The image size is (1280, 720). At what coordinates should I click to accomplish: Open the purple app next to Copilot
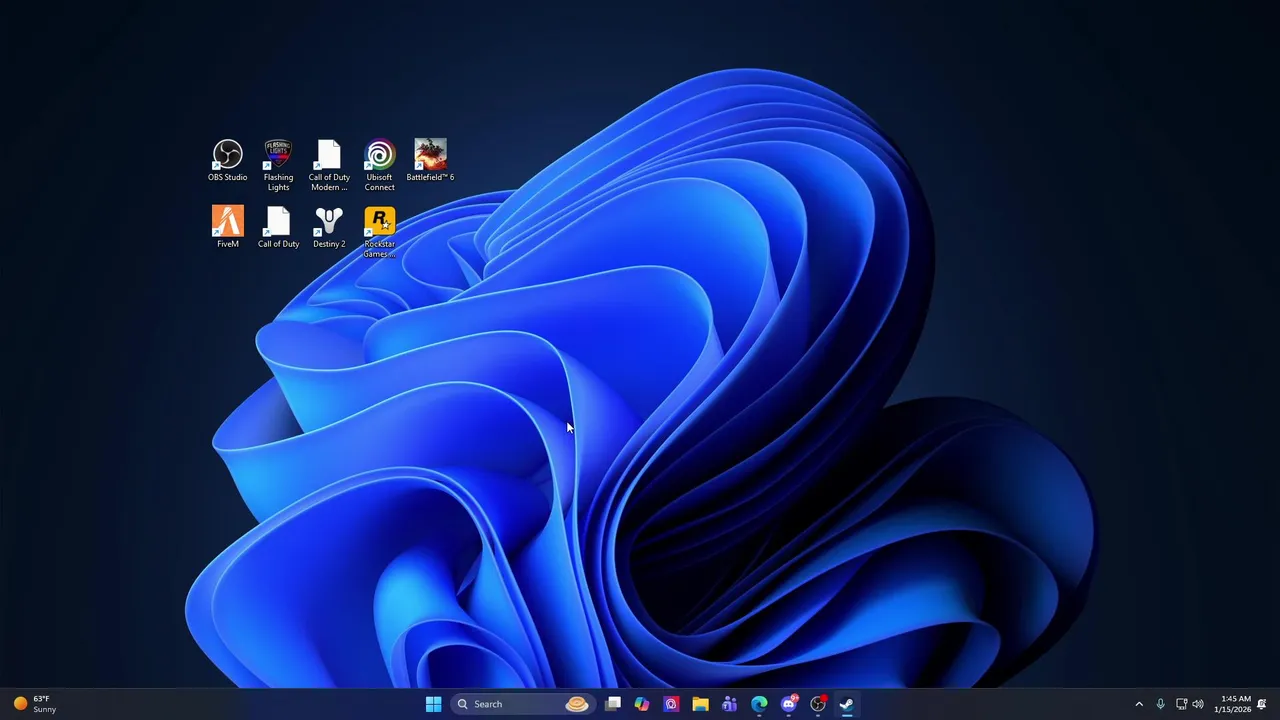pyautogui.click(x=671, y=704)
